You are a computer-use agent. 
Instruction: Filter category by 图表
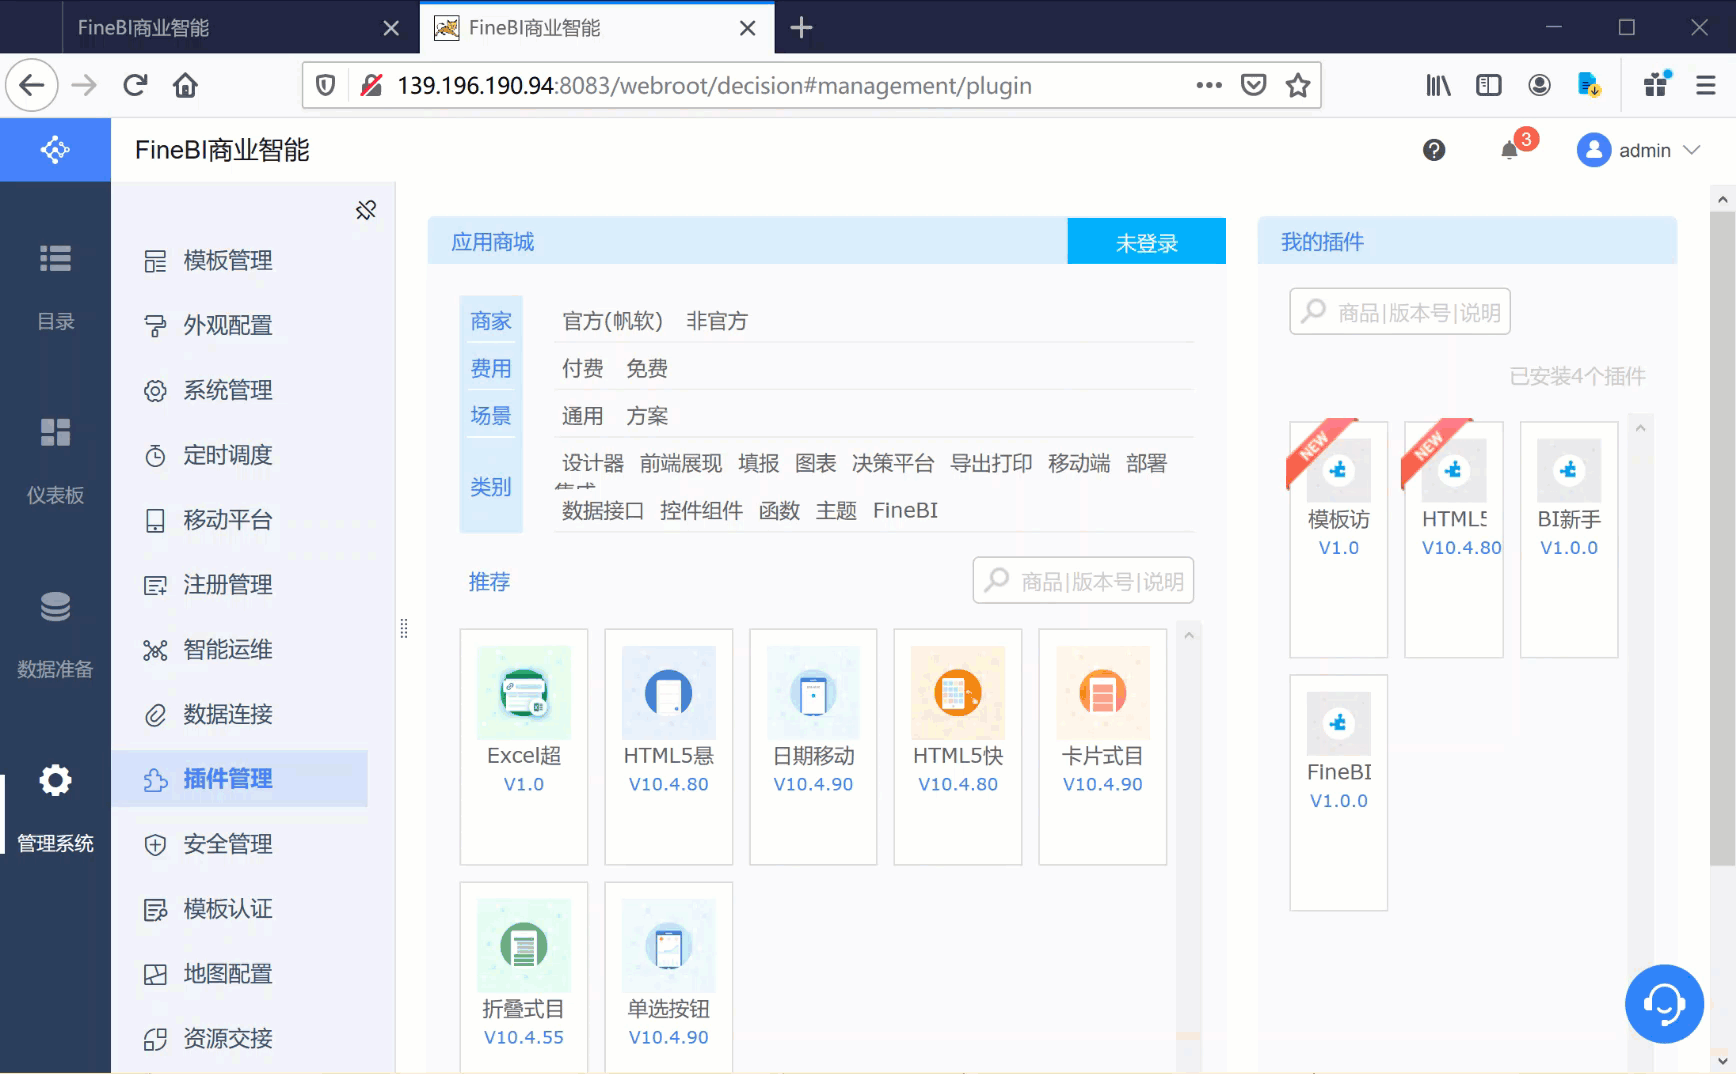[816, 463]
